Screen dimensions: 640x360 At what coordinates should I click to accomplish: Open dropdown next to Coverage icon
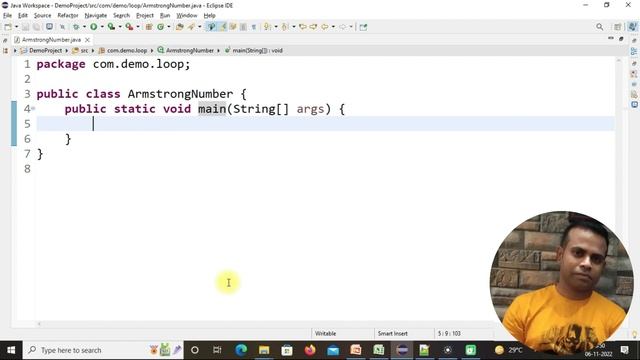[120, 27]
